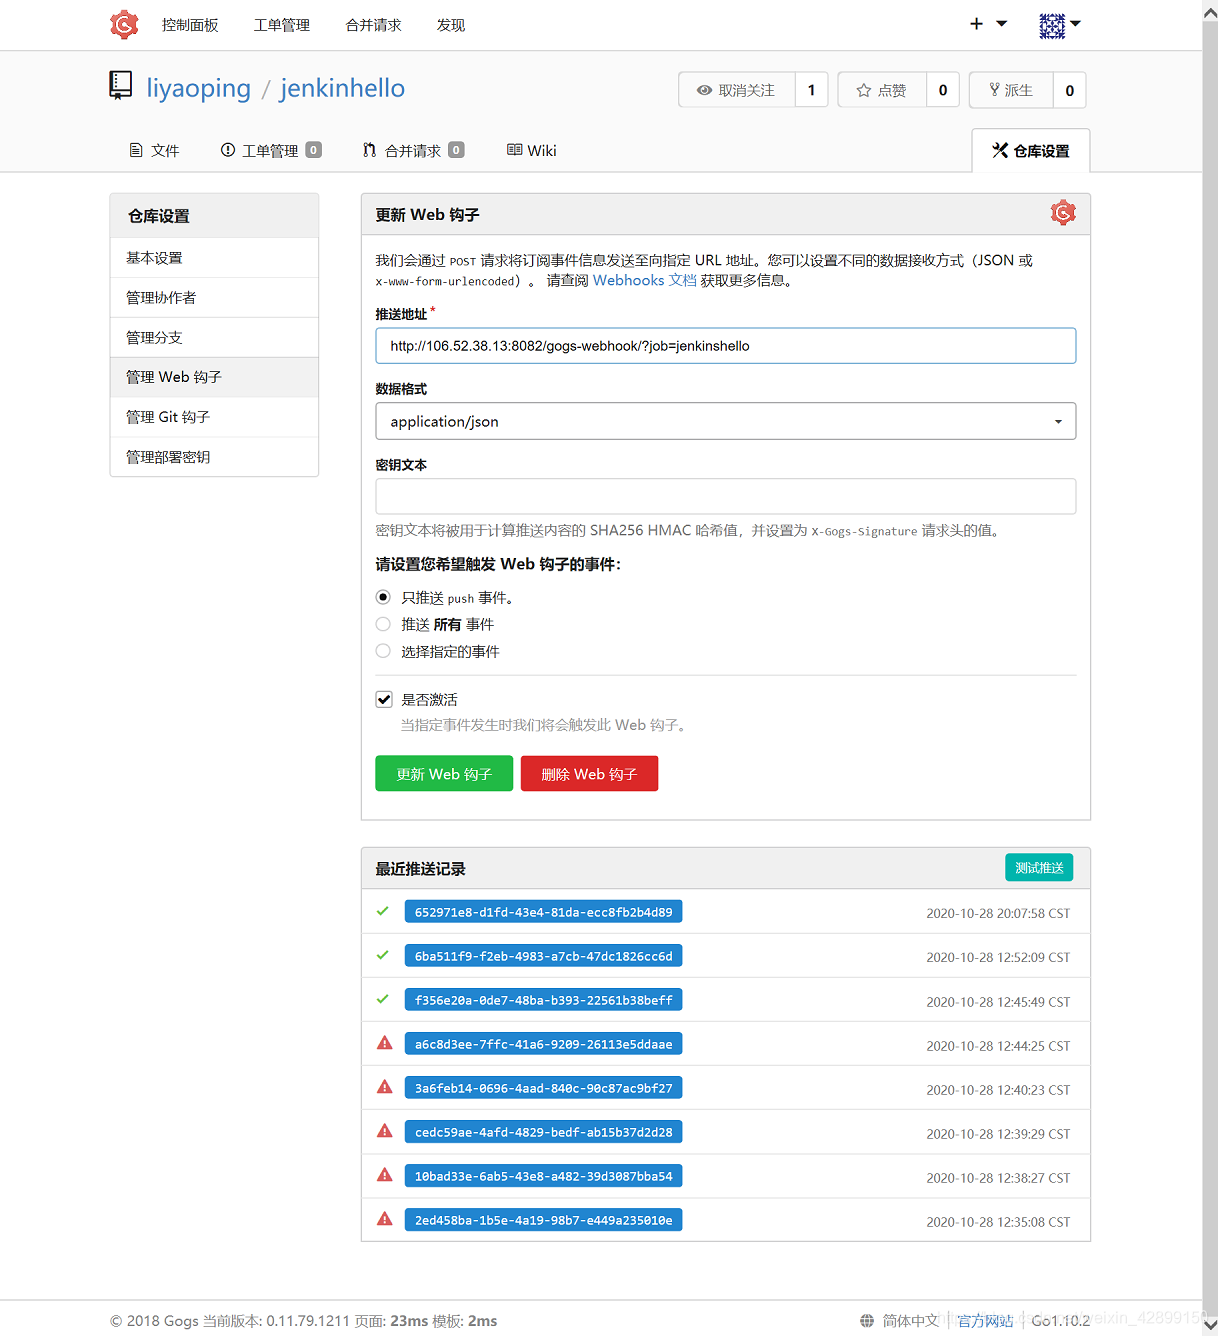Click warning icon for delivery cedc59ae
This screenshot has height=1336, width=1218.
coord(384,1131)
